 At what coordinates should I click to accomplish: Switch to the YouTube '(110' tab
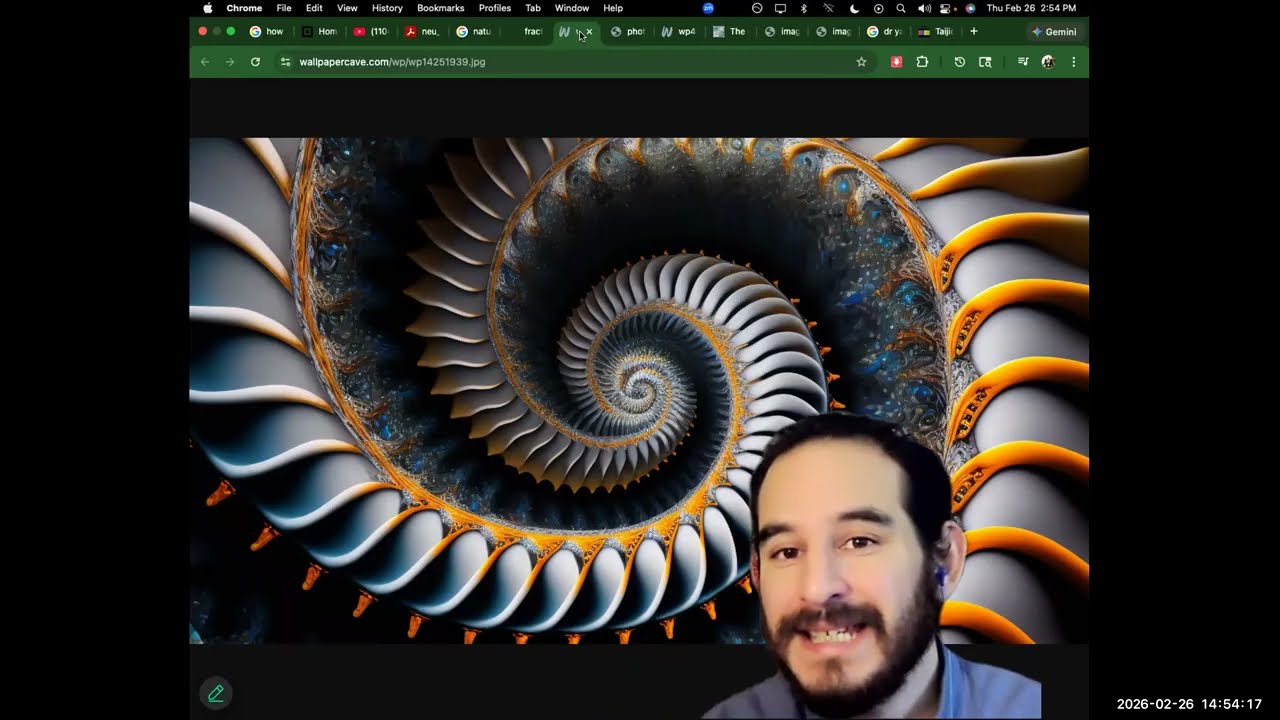coord(371,31)
